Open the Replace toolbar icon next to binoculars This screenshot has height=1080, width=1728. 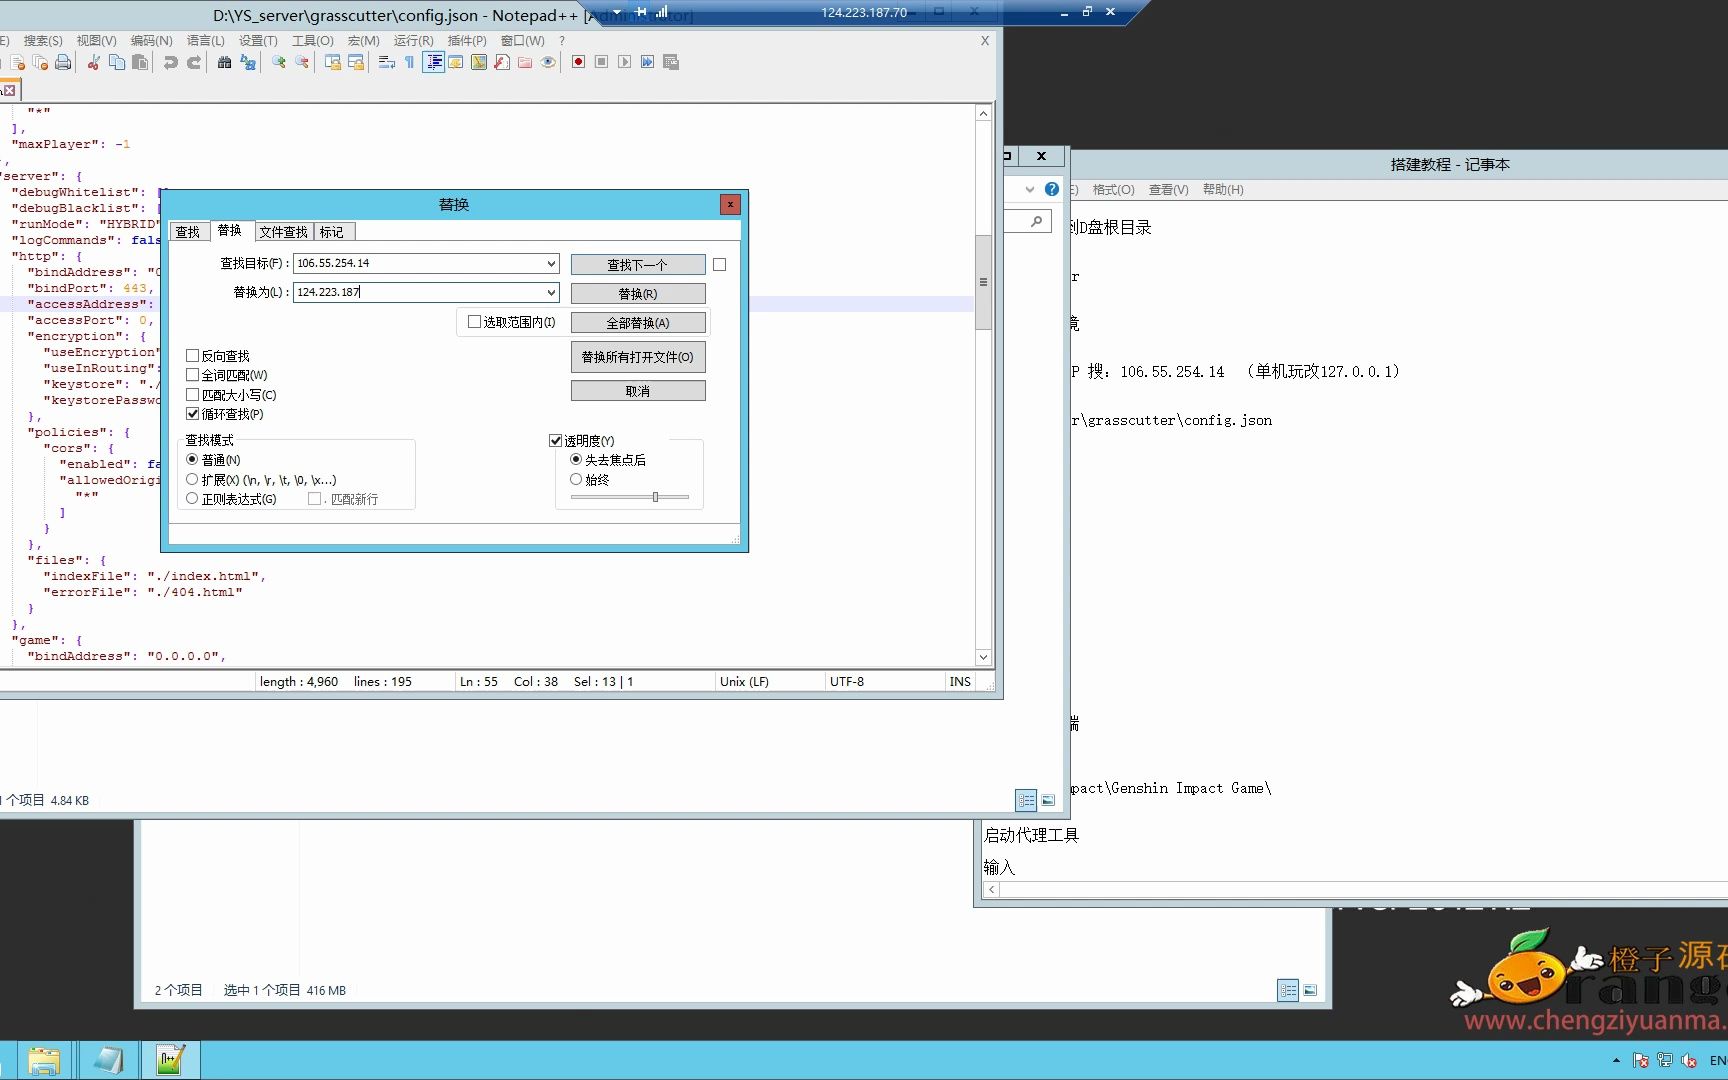248,62
